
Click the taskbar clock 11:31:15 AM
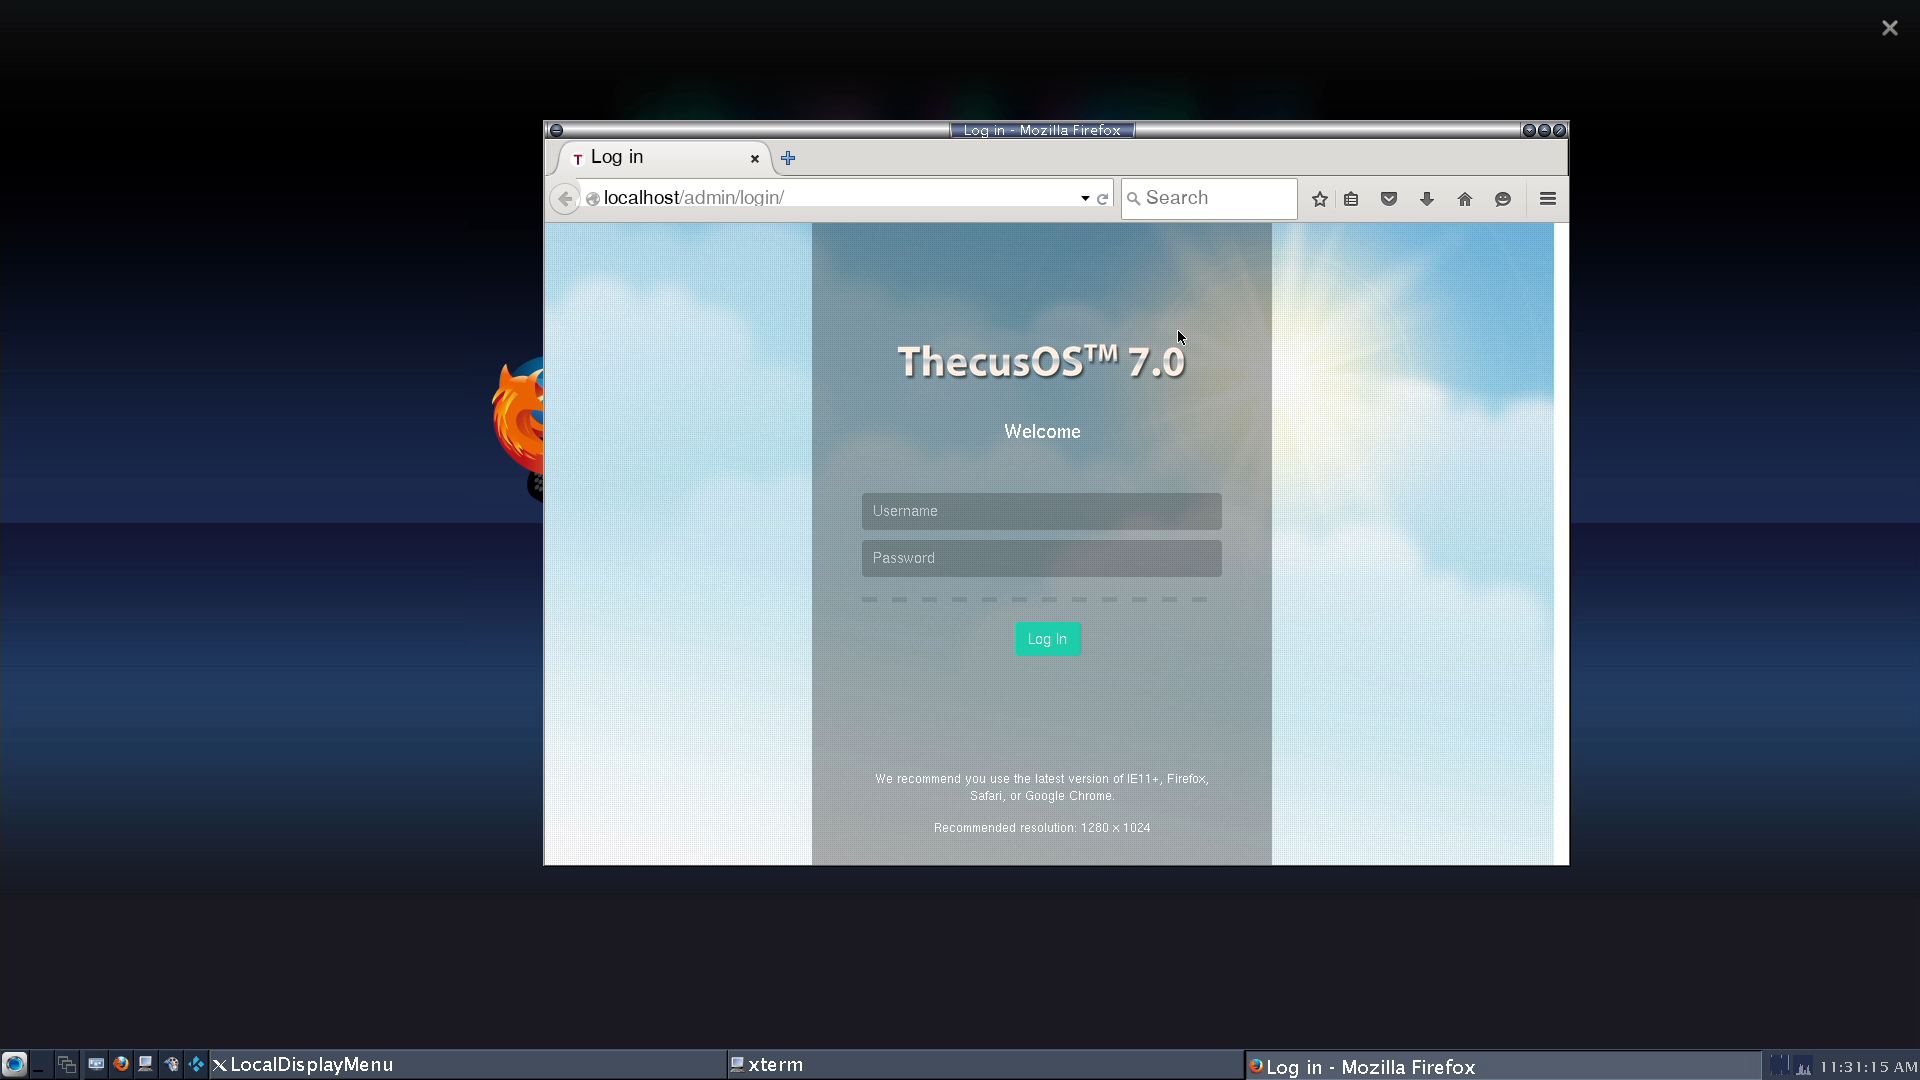tap(1868, 1067)
